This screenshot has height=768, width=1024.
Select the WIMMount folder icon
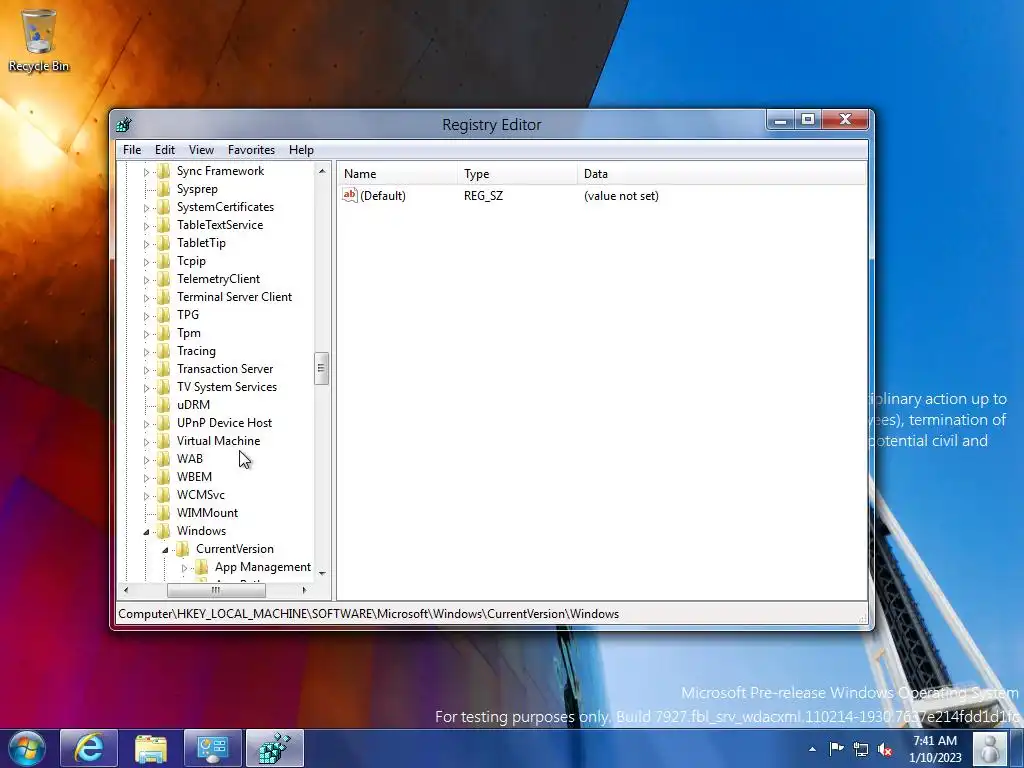[164, 513]
